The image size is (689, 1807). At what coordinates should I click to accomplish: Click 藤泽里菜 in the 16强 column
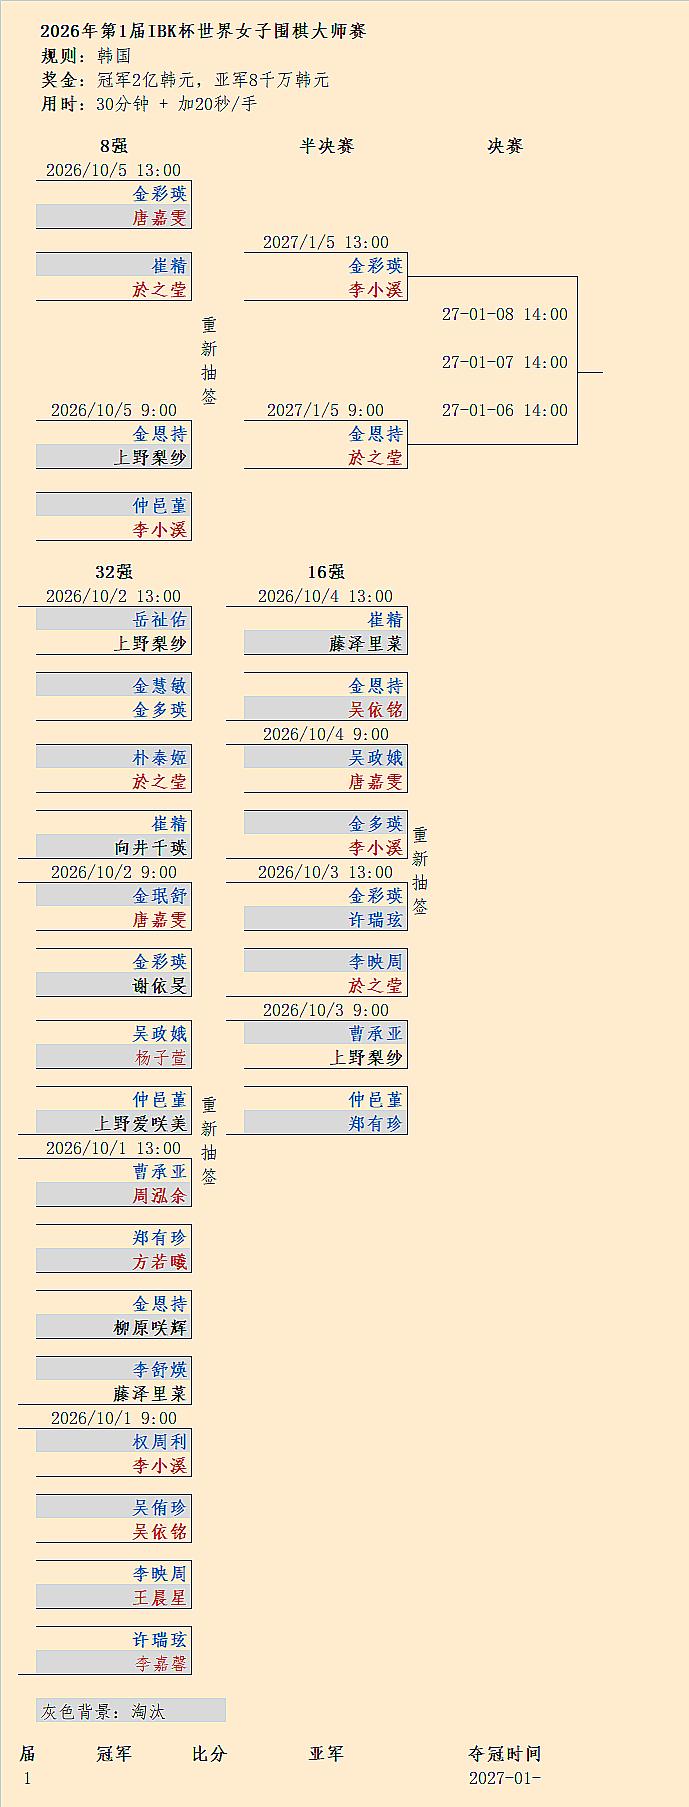366,644
